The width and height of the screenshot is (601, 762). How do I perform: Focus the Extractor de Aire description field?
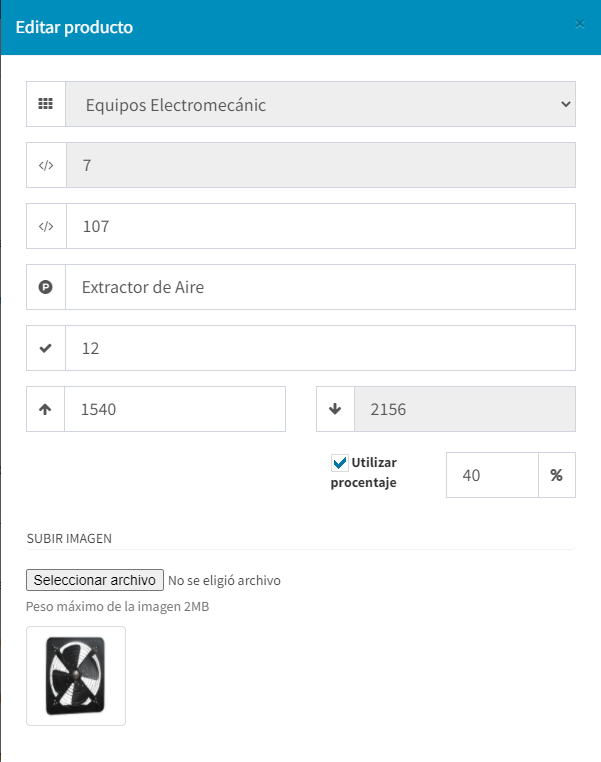coord(320,287)
